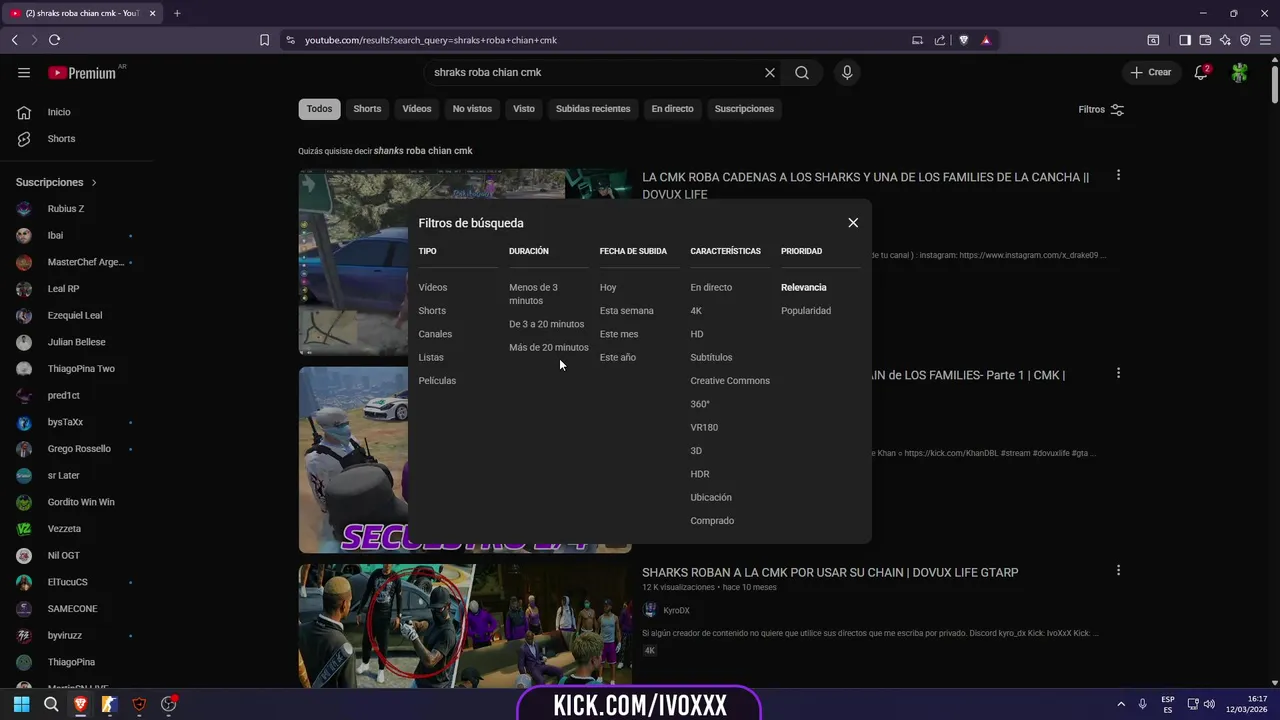Open options for first video result
Screen dimensions: 1280x720
tap(1118, 175)
